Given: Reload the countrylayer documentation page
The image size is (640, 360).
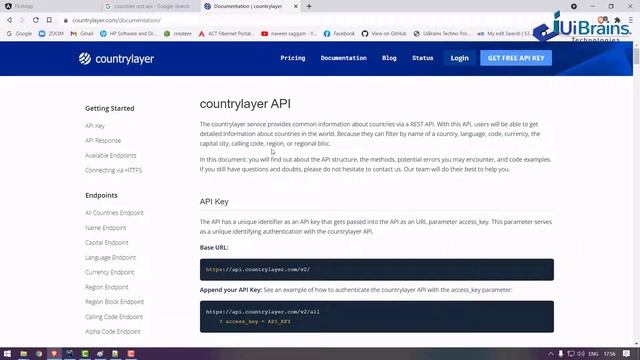Looking at the screenshot, I should pyautogui.click(x=36, y=20).
